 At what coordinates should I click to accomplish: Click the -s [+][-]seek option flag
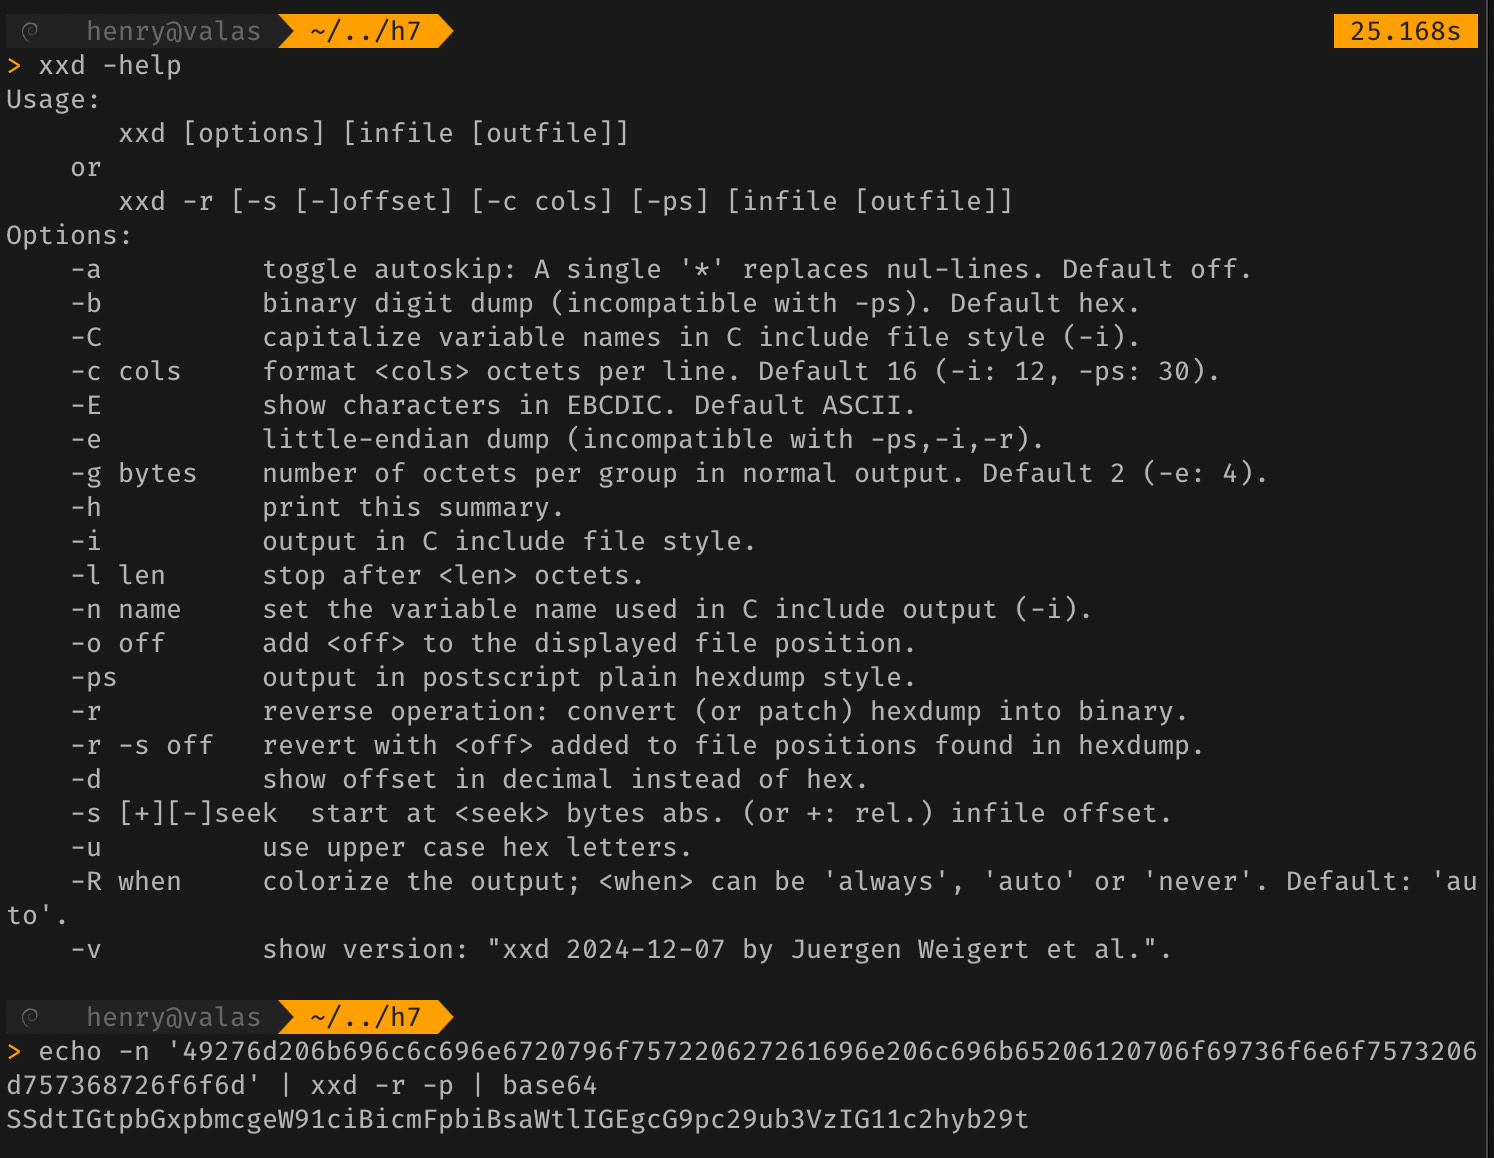click(x=174, y=814)
